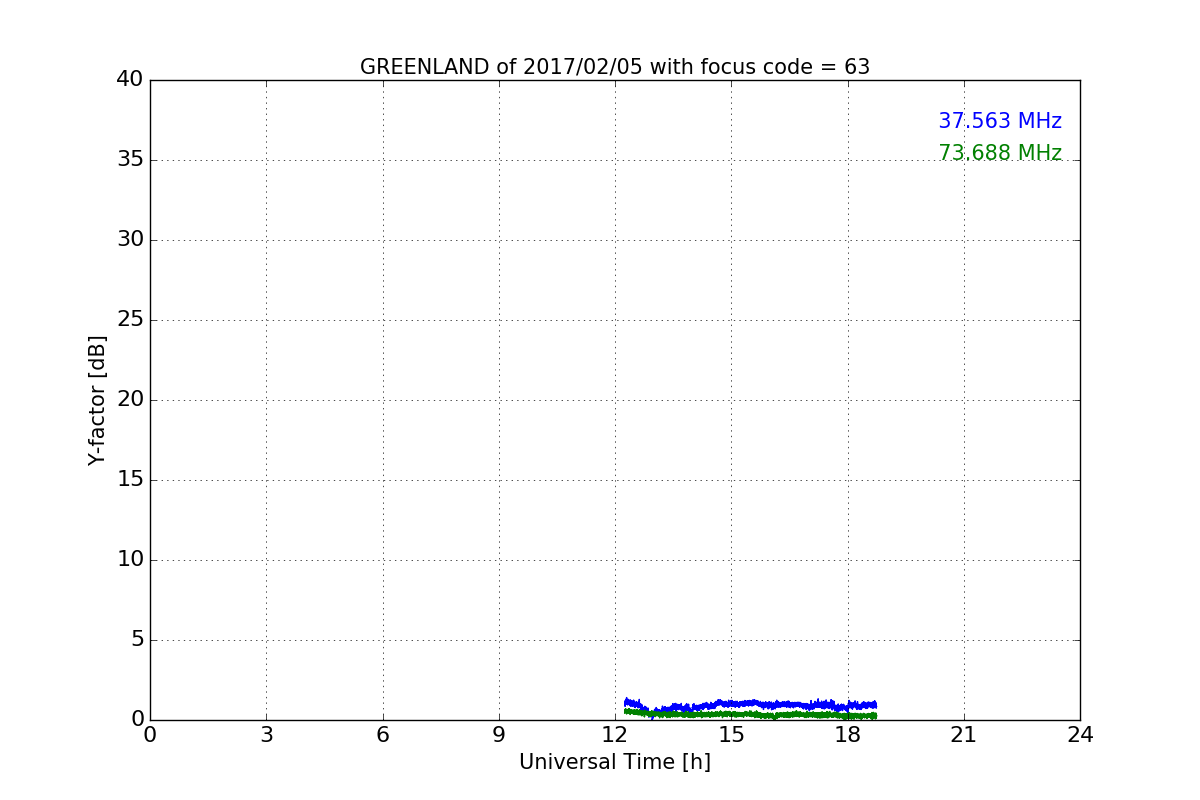Select the green 73.688 MHz legend label

[x=1000, y=153]
